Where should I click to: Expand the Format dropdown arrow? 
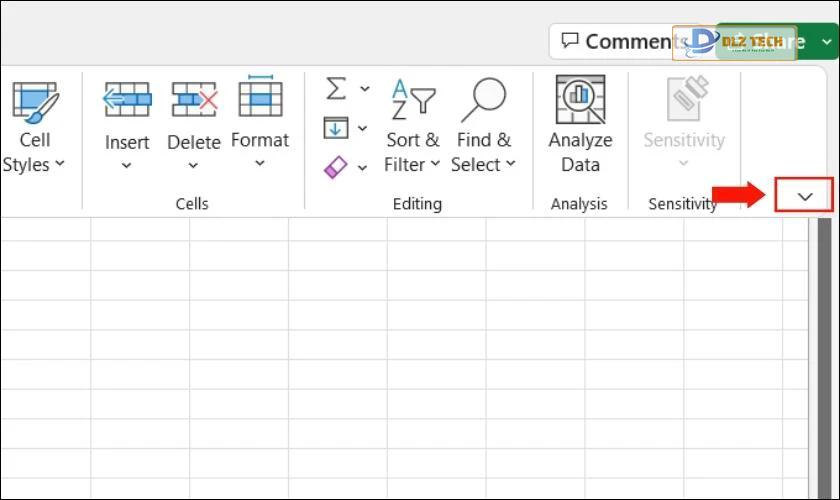tap(260, 163)
